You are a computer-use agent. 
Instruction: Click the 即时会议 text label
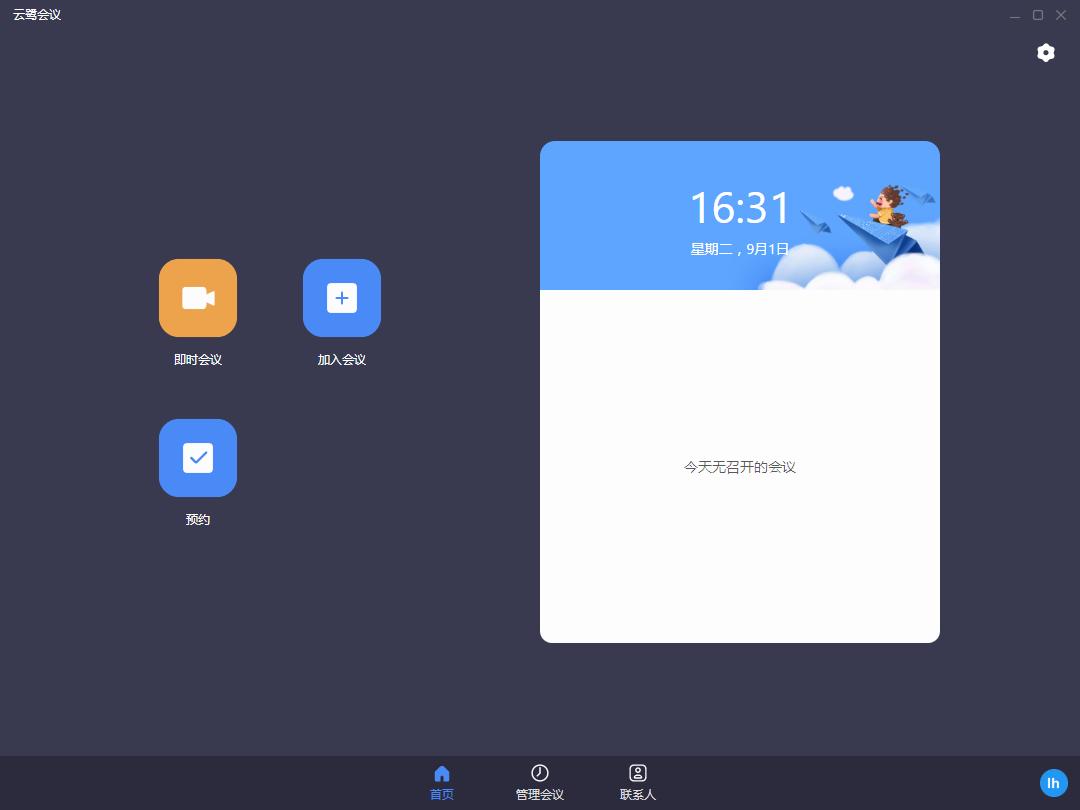click(x=198, y=360)
